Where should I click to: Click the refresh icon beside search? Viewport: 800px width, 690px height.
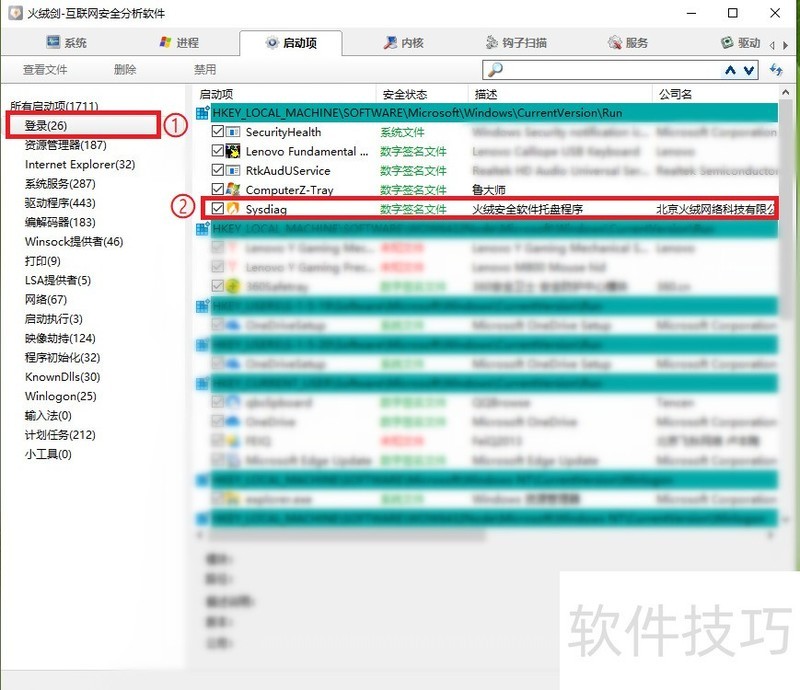pos(776,69)
